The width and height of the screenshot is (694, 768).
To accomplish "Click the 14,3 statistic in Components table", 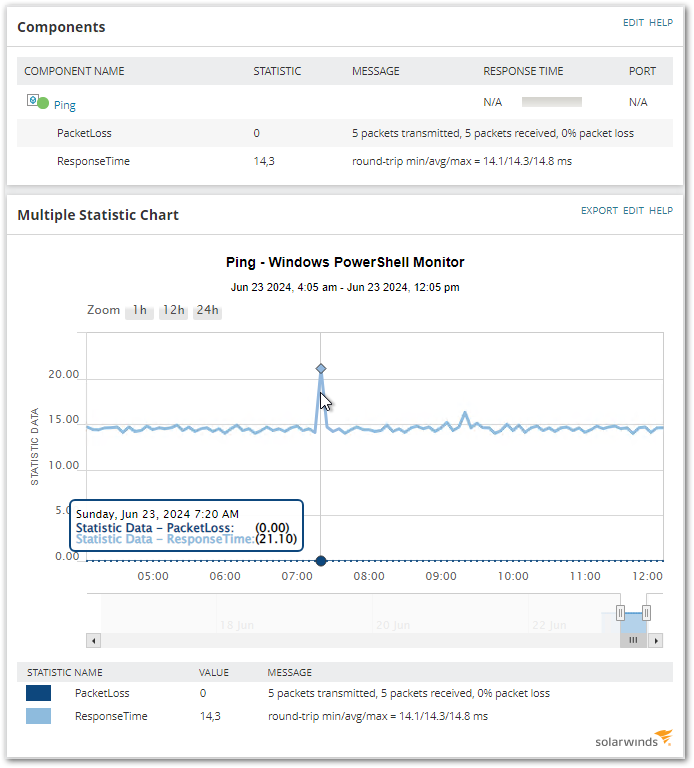I will (x=264, y=161).
